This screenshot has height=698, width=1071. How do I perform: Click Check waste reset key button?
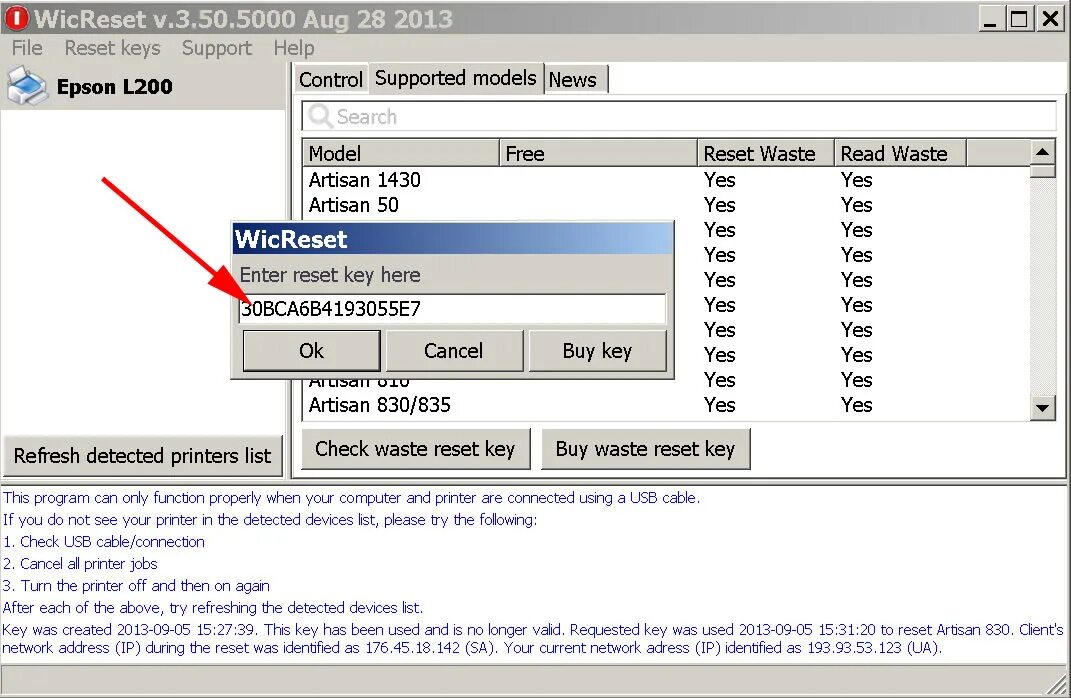[x=415, y=449]
